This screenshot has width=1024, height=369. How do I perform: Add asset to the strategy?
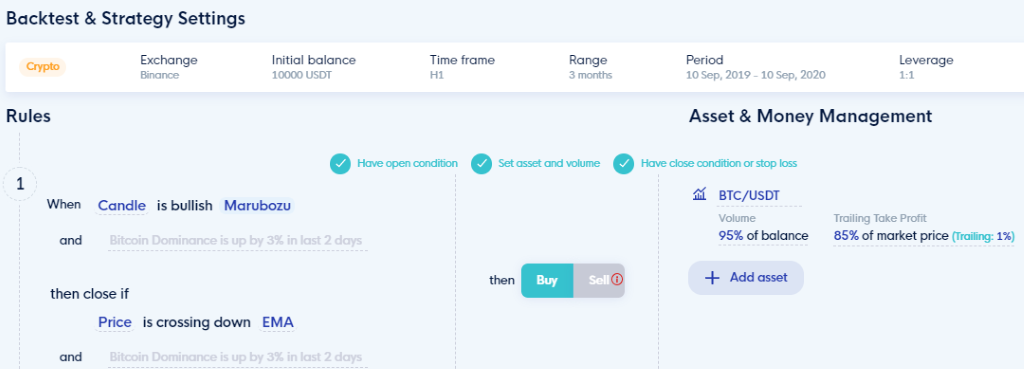click(746, 278)
